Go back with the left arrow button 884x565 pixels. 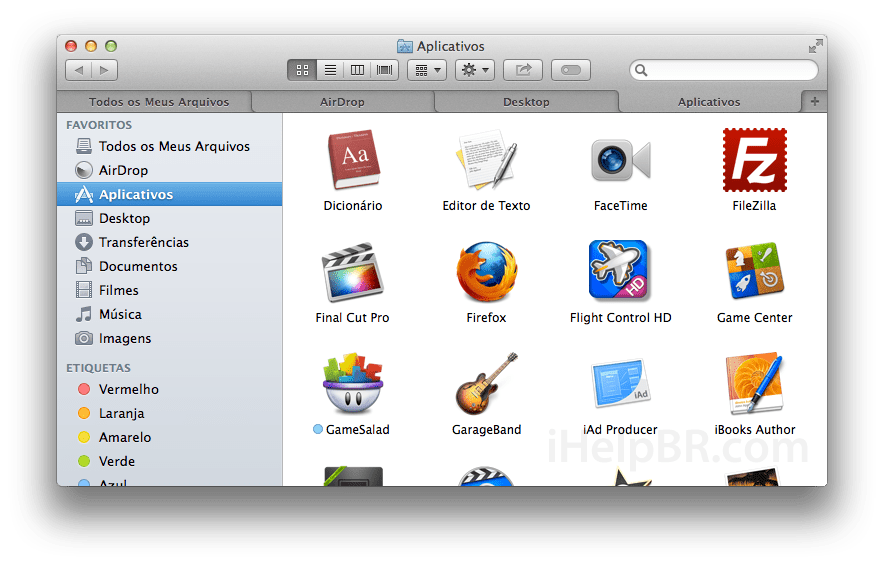[79, 70]
